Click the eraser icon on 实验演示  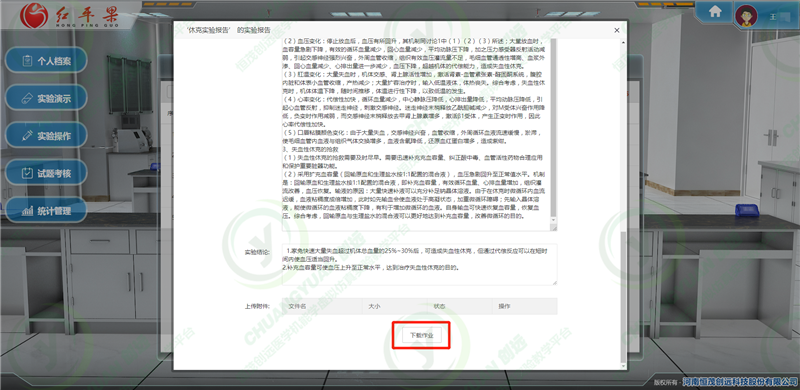[x=27, y=99]
